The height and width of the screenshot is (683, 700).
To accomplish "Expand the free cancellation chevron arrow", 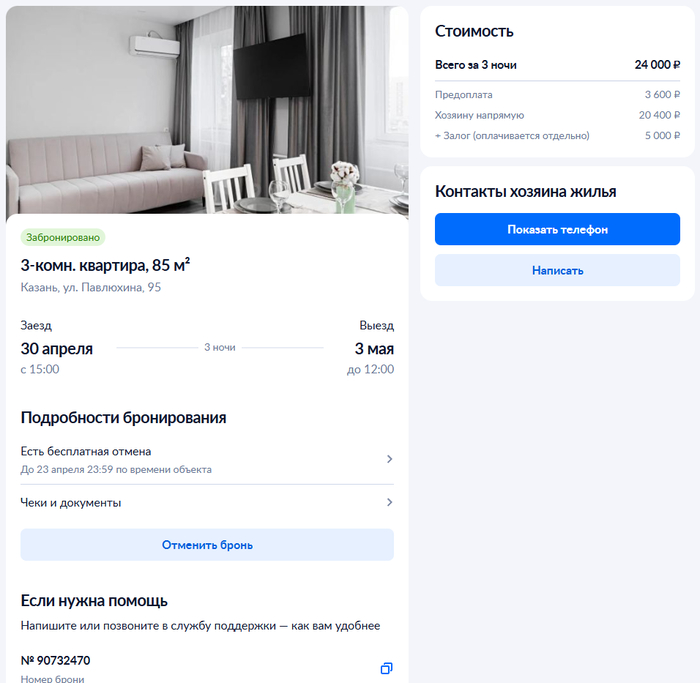I will (x=389, y=459).
